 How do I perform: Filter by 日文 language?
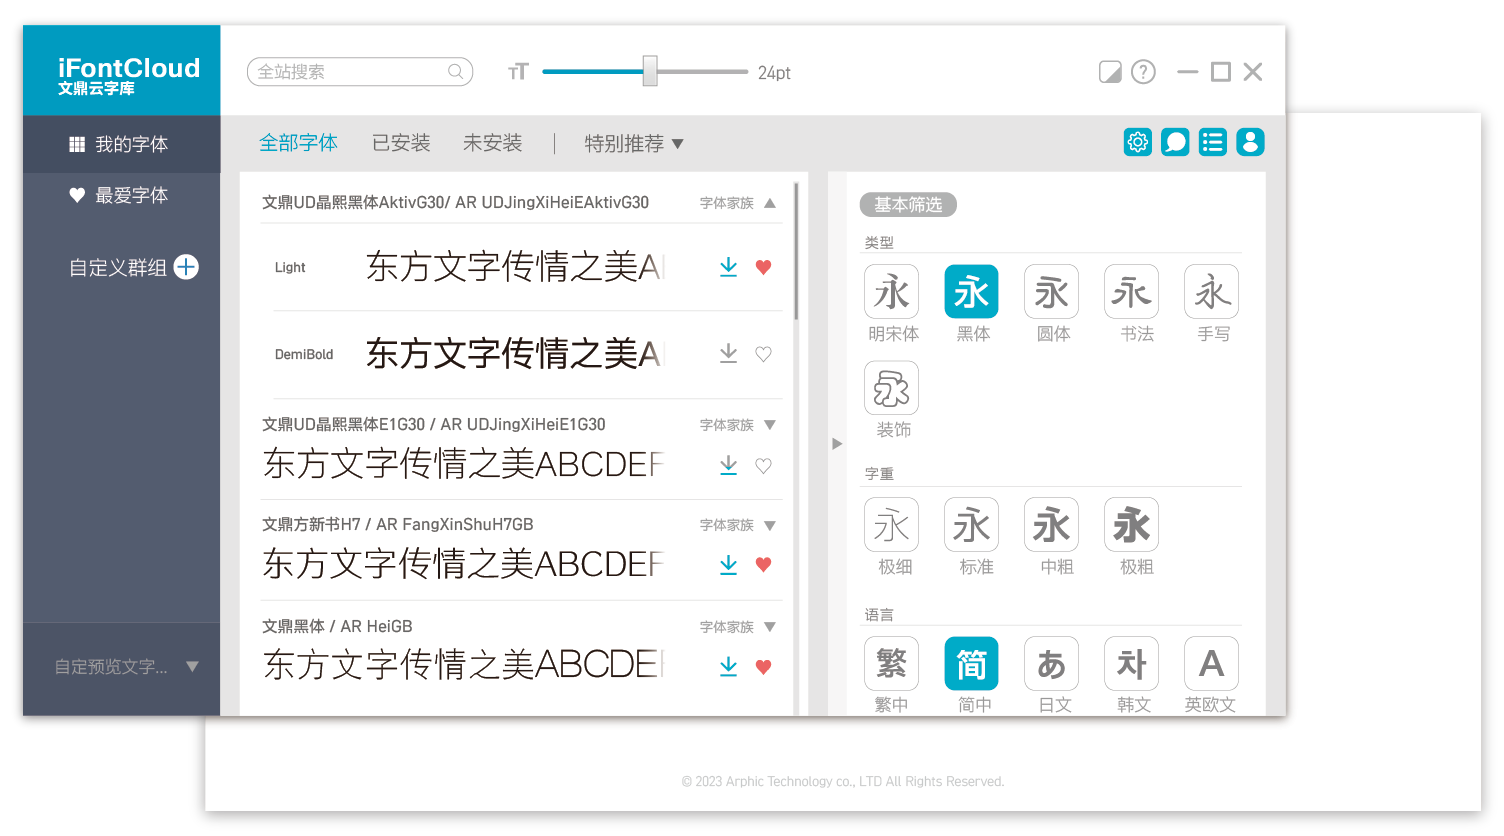[x=1052, y=664]
